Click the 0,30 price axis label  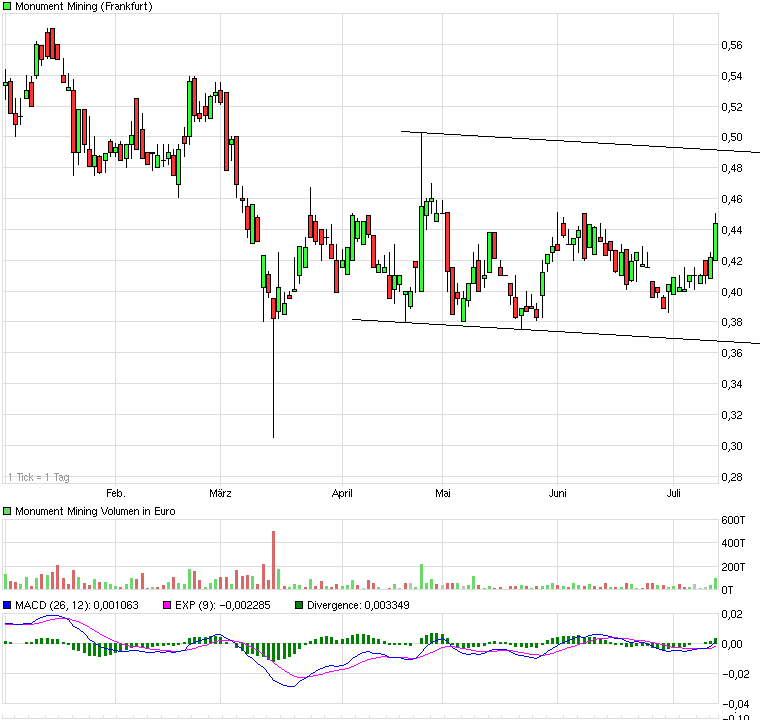732,446
